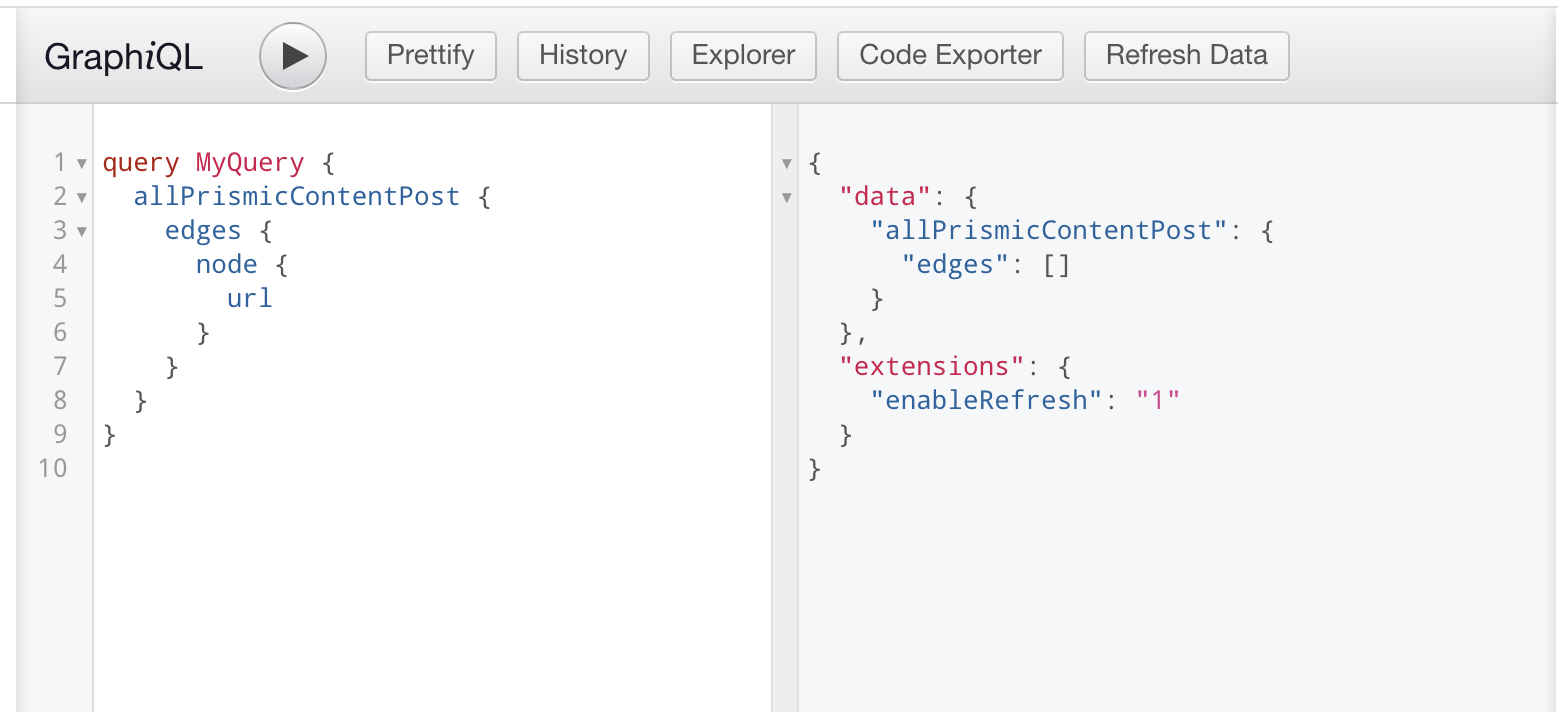
Task: Click the node field on line 4
Action: (227, 264)
